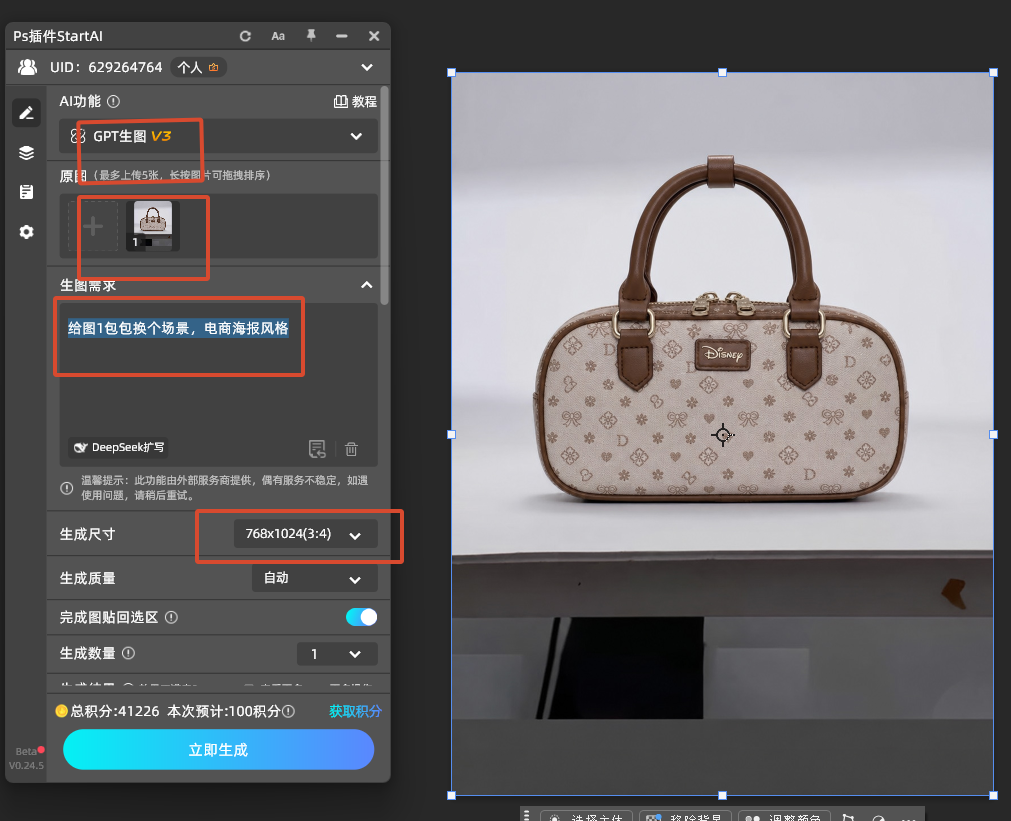Image resolution: width=1011 pixels, height=821 pixels.
Task: Click the V0.24.5 version text
Action: click(x=26, y=766)
